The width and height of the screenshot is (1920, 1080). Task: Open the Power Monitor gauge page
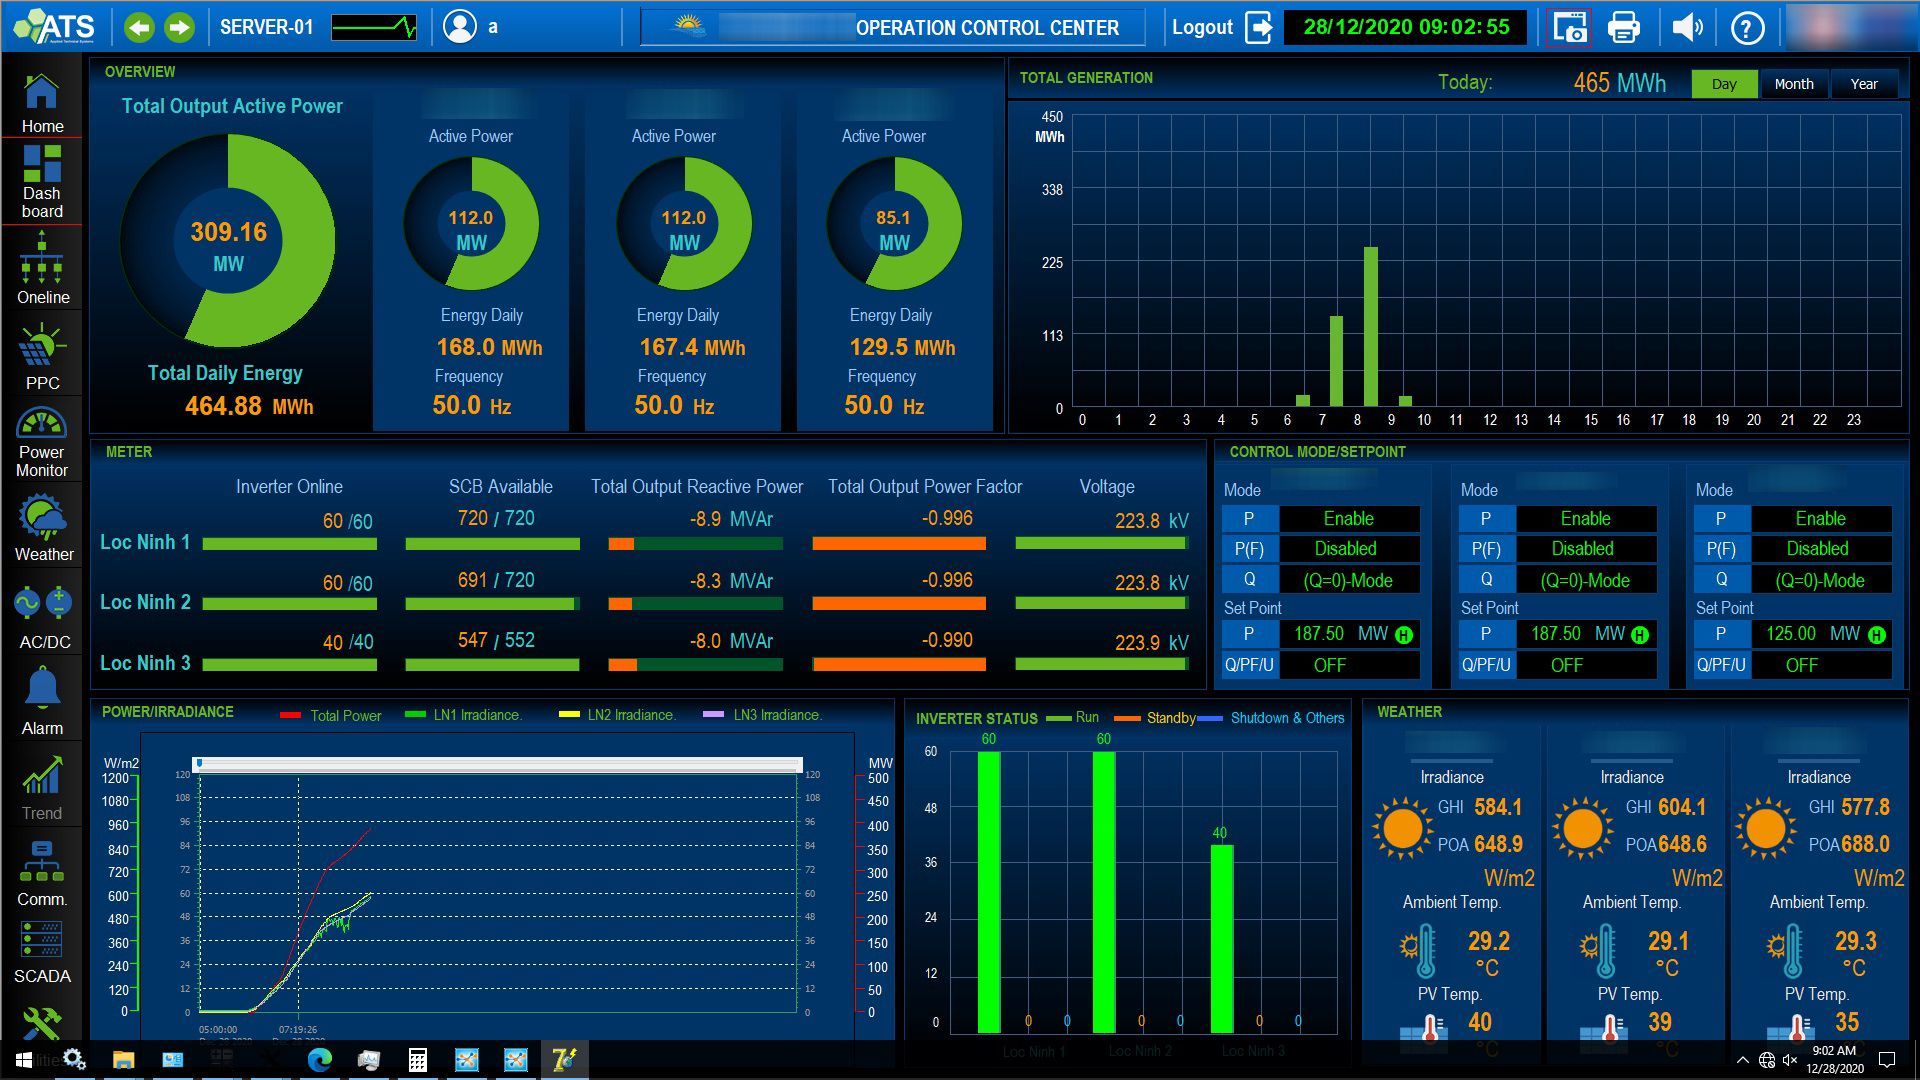click(x=42, y=442)
